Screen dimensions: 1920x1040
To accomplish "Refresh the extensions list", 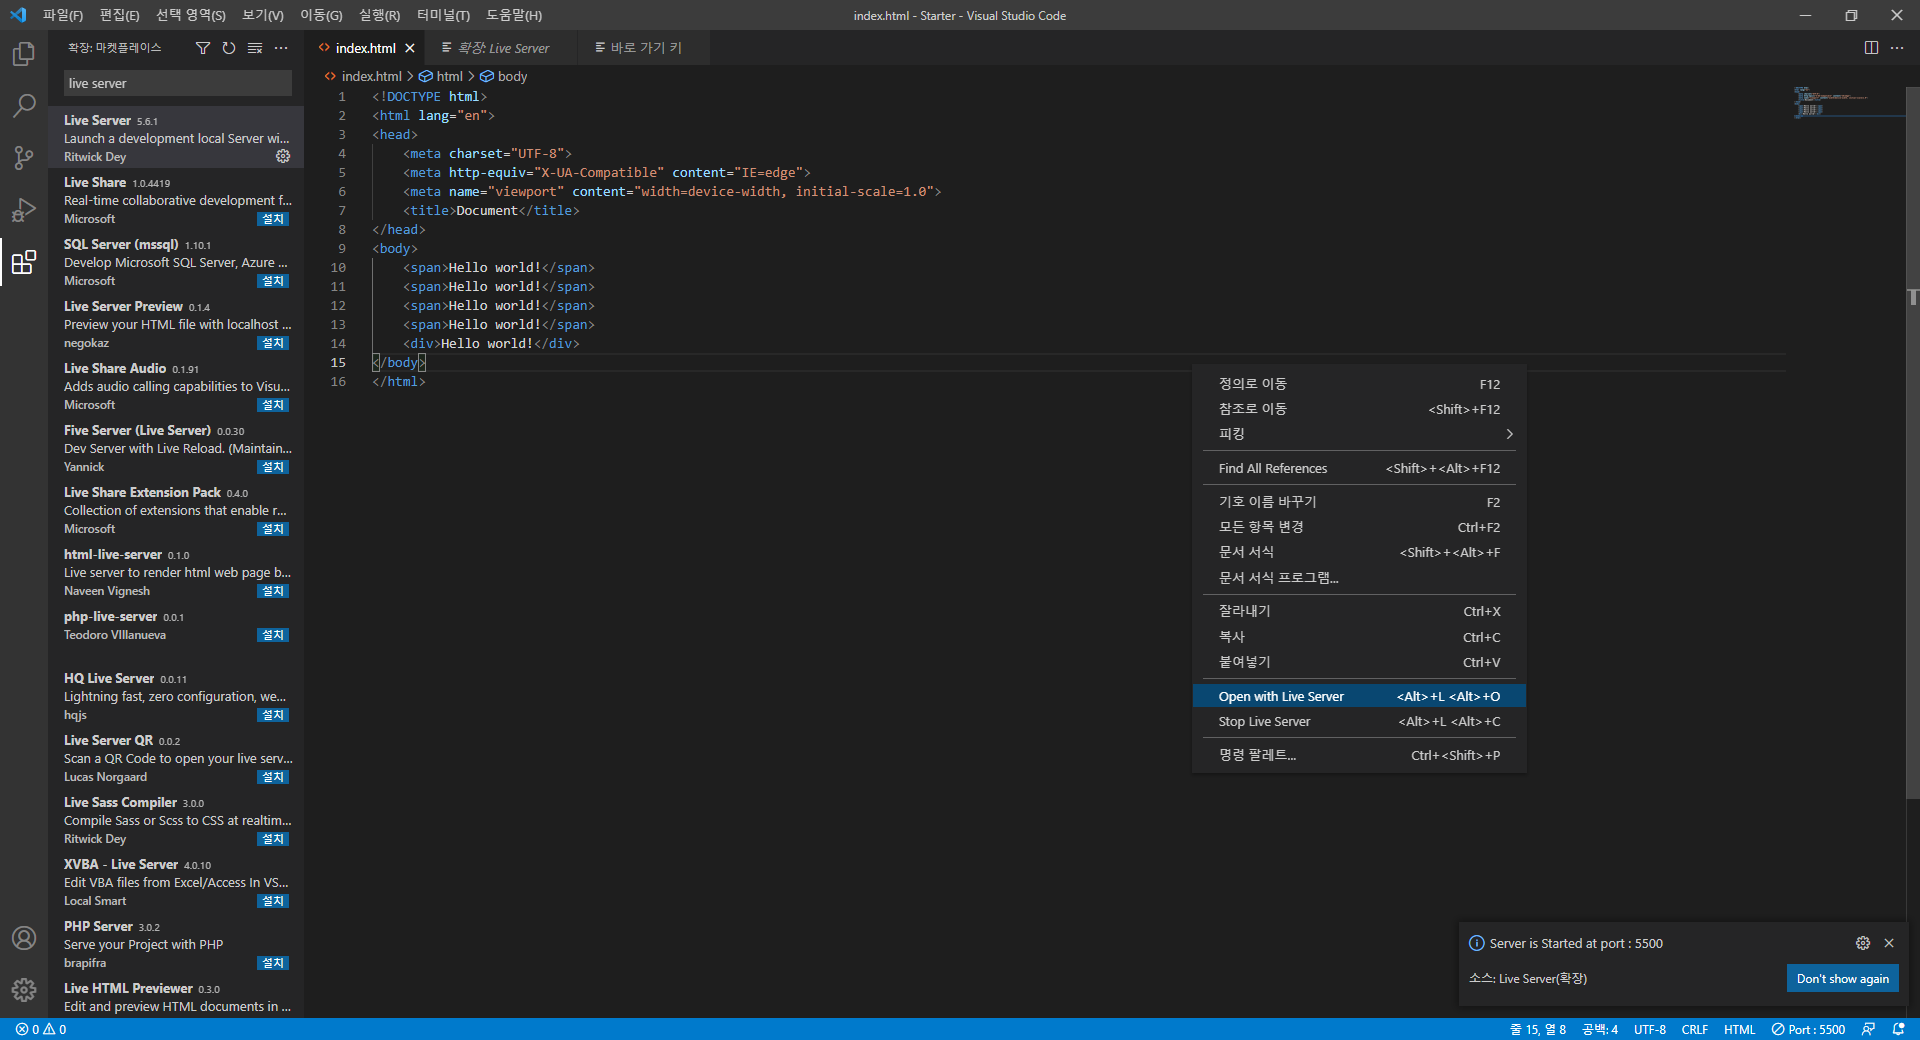I will tap(229, 48).
